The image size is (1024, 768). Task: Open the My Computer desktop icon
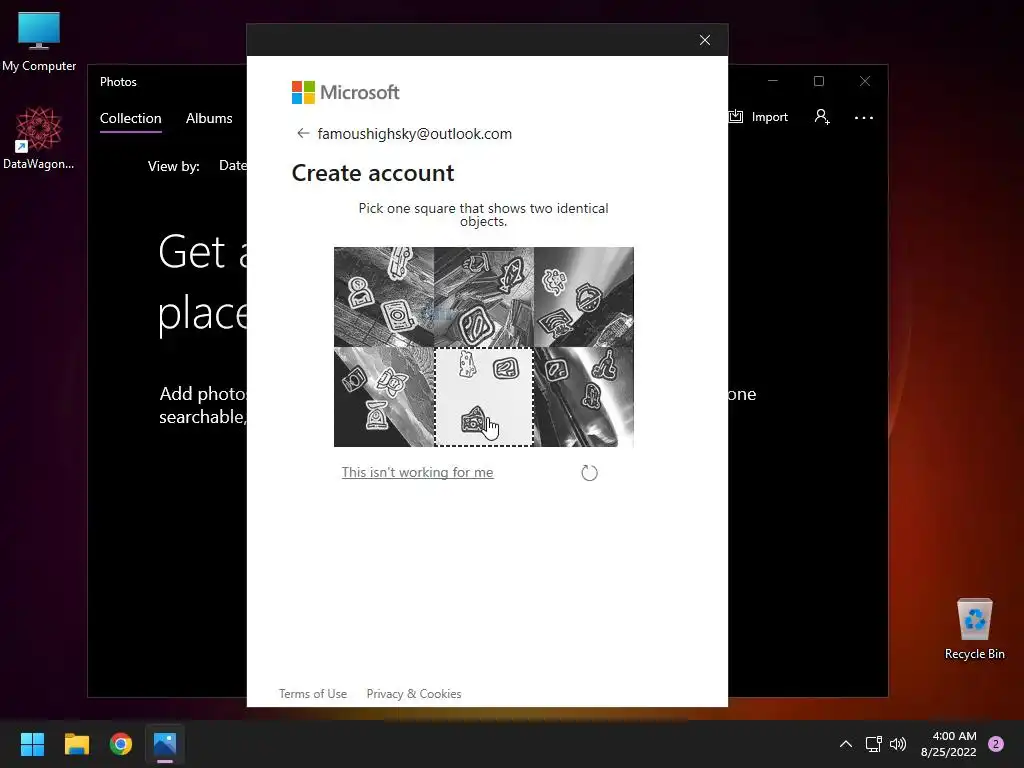[x=39, y=41]
